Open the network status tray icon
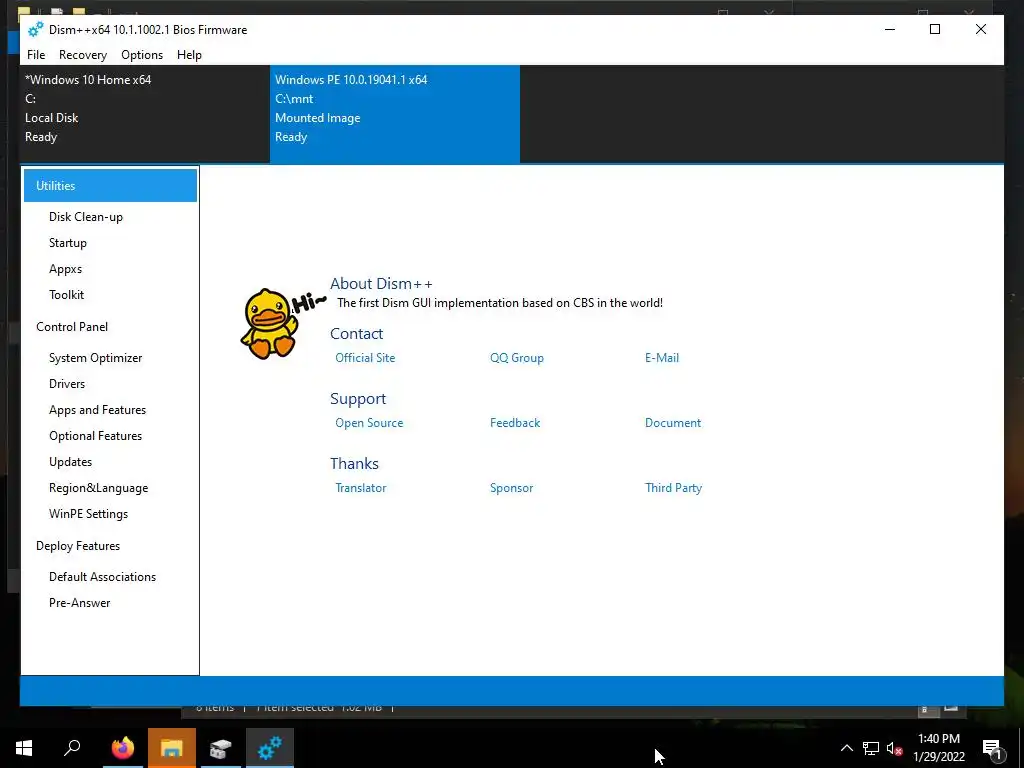Image resolution: width=1024 pixels, height=768 pixels. tap(871, 748)
